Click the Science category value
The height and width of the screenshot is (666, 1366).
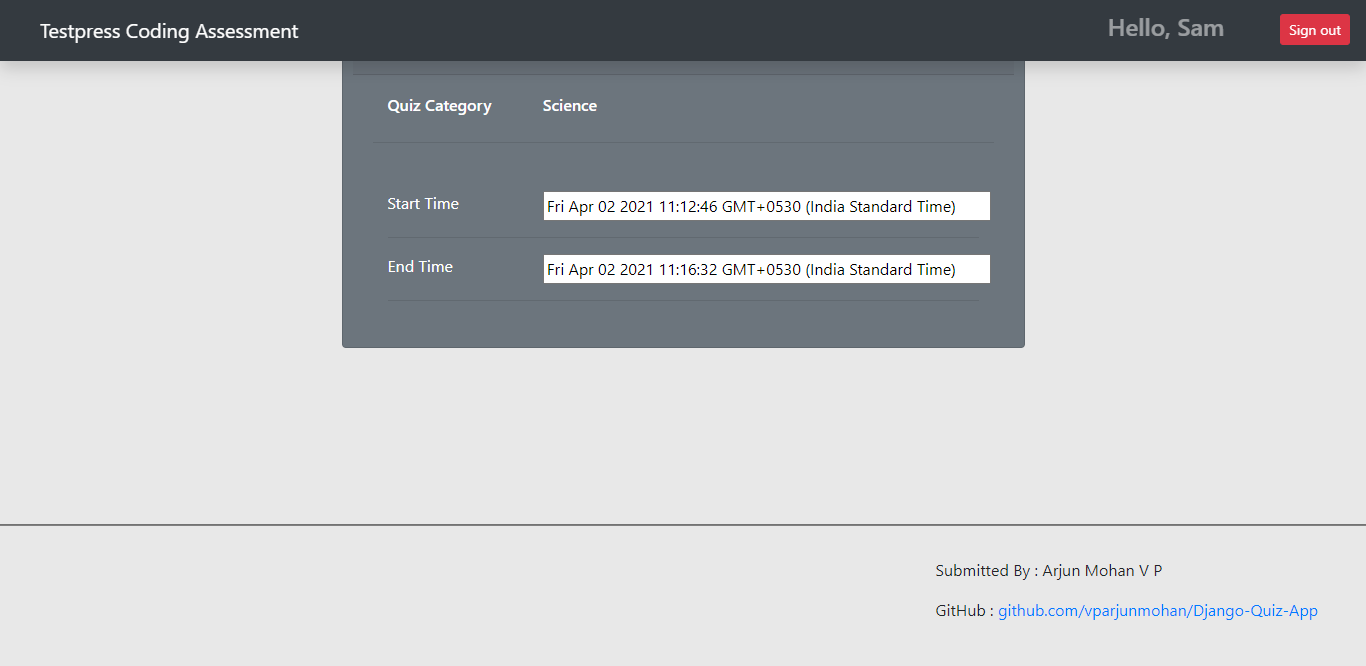(569, 105)
